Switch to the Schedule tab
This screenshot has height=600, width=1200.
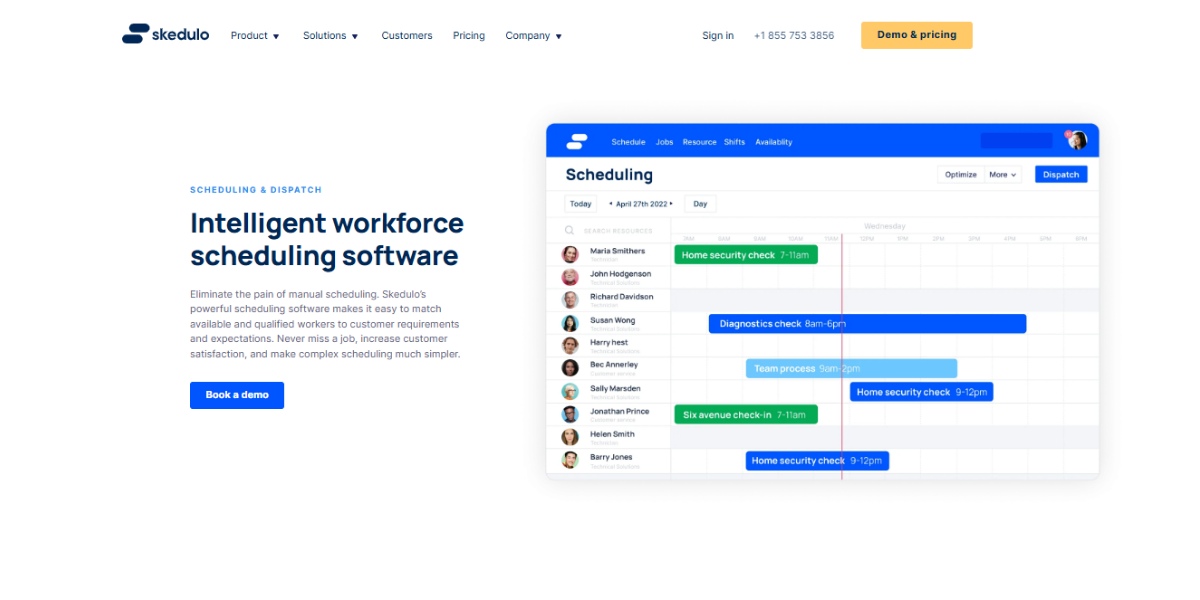click(628, 142)
